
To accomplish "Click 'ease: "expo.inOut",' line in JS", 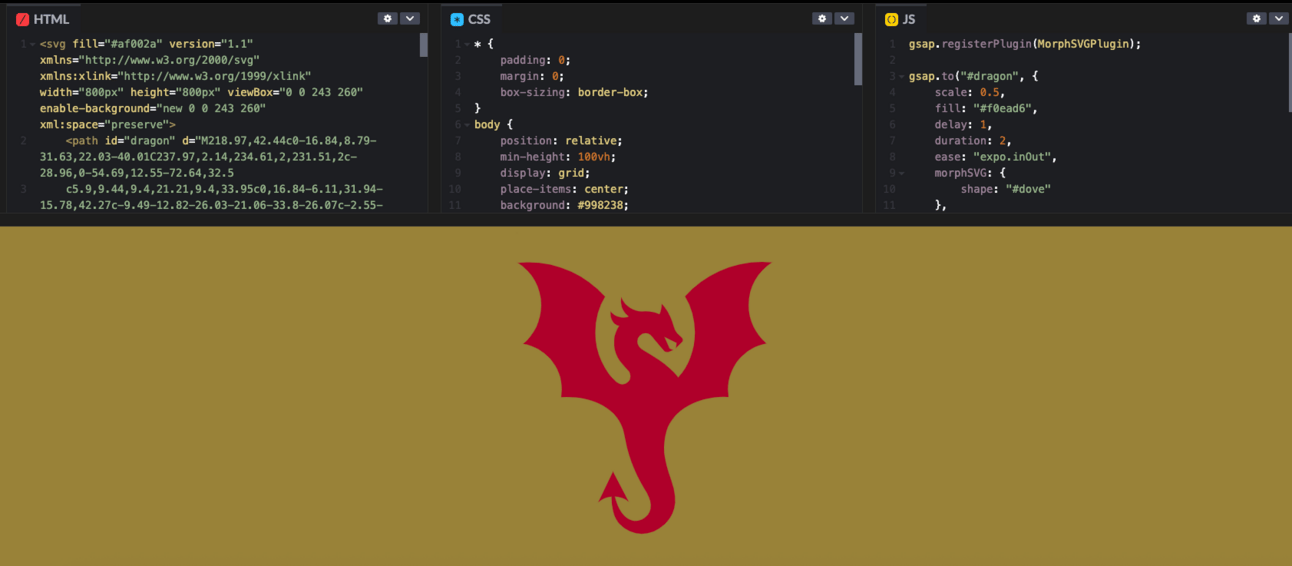I will [x=996, y=157].
